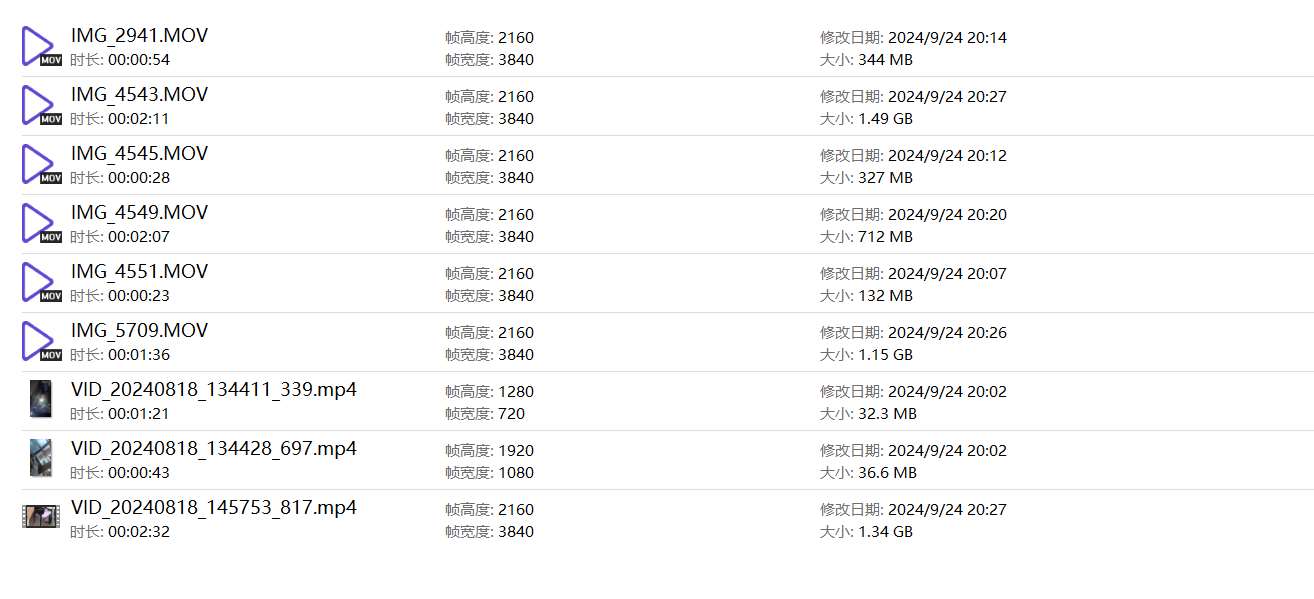Click the VID_20240818_134428_697.mp4 file name

tap(213, 449)
